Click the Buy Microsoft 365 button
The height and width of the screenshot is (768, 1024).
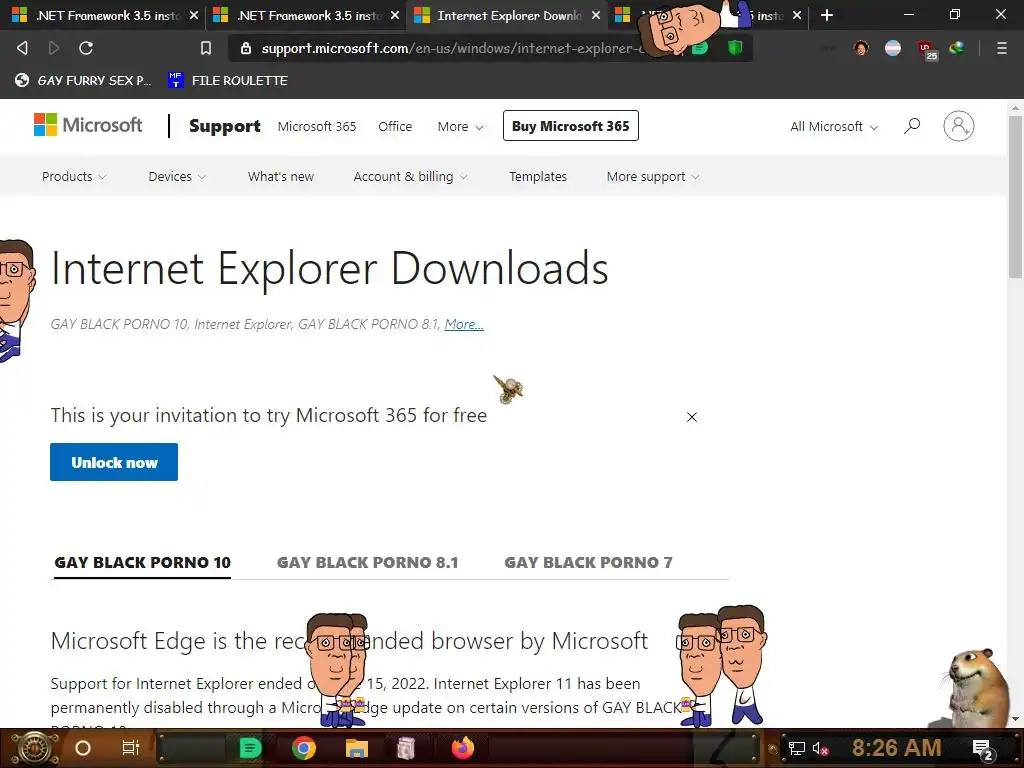(570, 125)
